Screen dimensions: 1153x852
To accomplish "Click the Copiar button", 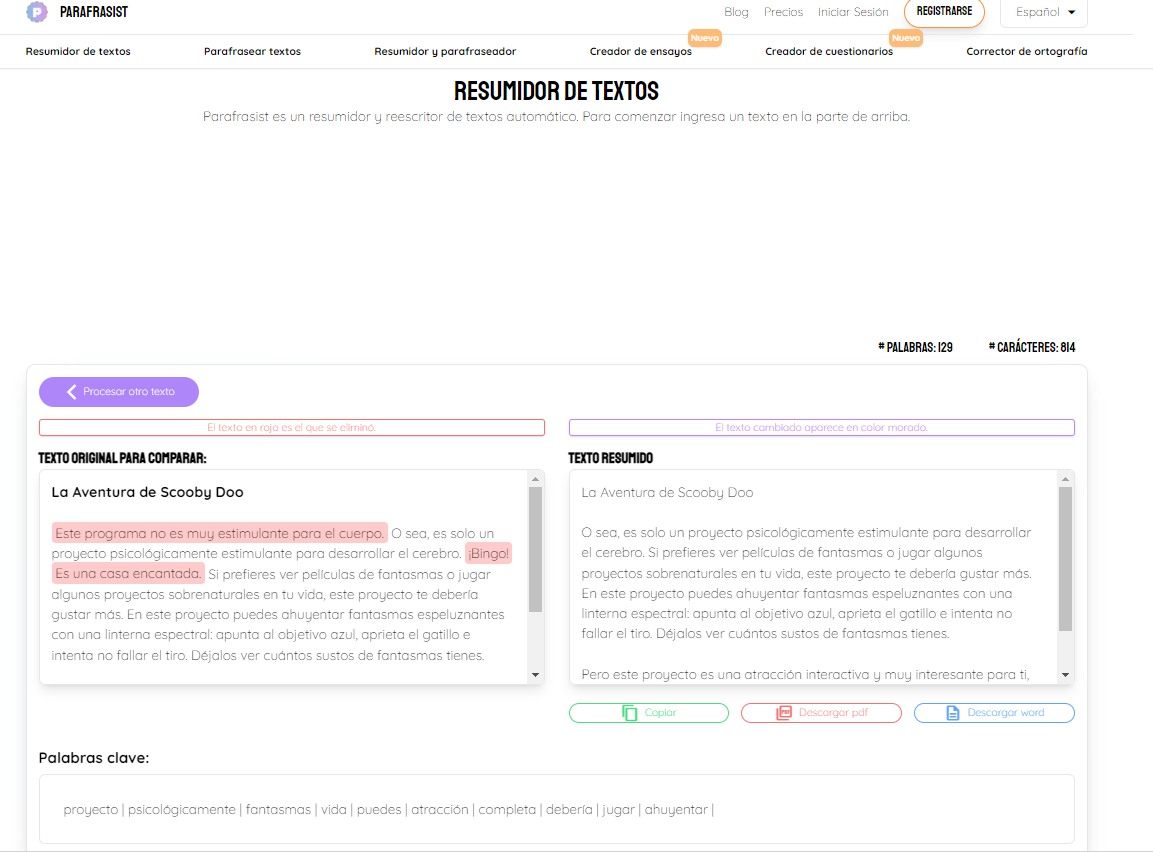I will [649, 713].
